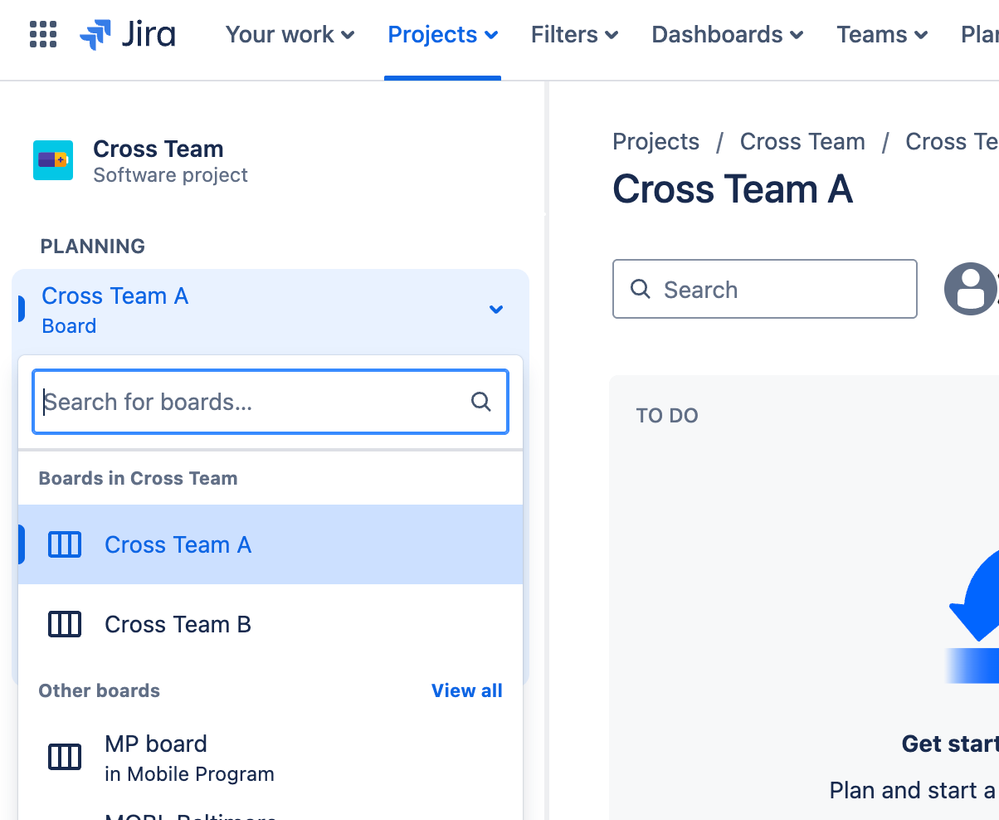The image size is (999, 820).
Task: Click the Cross Team B board icon
Action: tap(65, 624)
